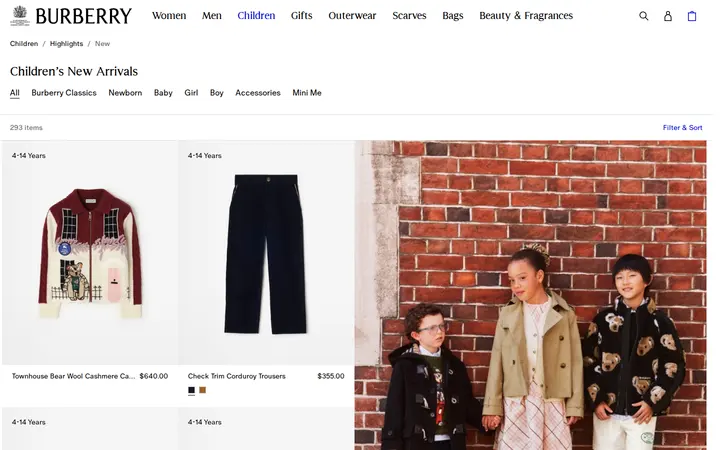Go to the Highlights breadcrumb link

coord(67,44)
